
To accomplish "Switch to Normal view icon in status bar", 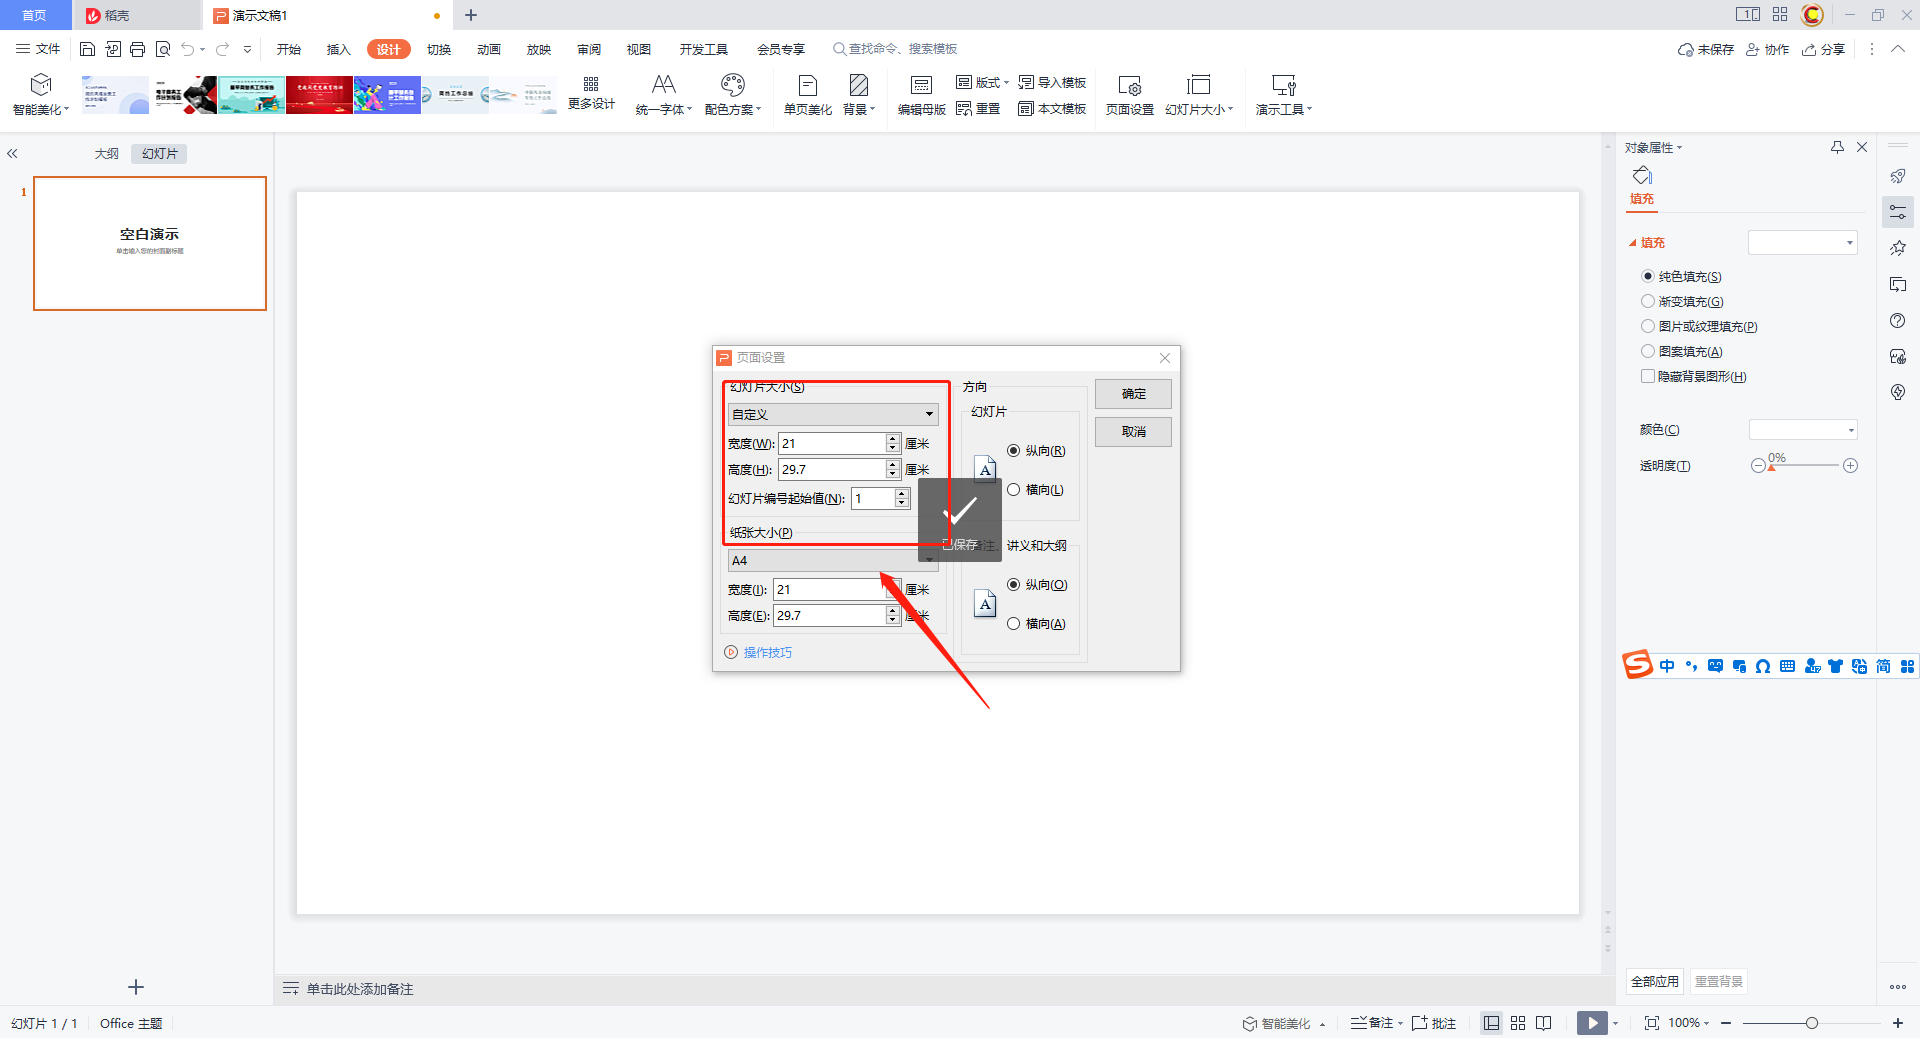I will tap(1491, 1023).
